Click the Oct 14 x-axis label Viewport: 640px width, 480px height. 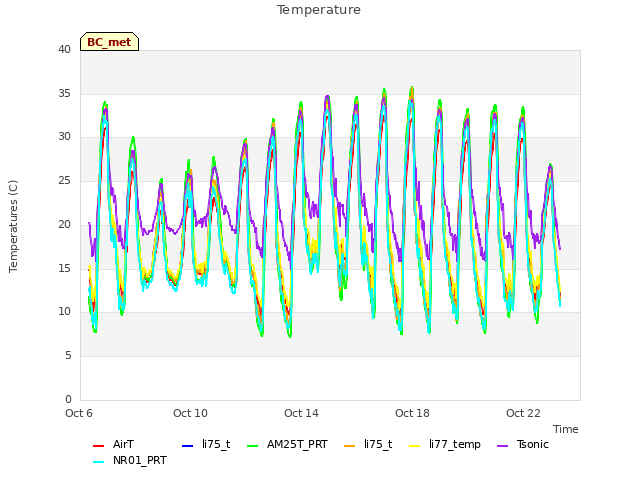point(301,413)
